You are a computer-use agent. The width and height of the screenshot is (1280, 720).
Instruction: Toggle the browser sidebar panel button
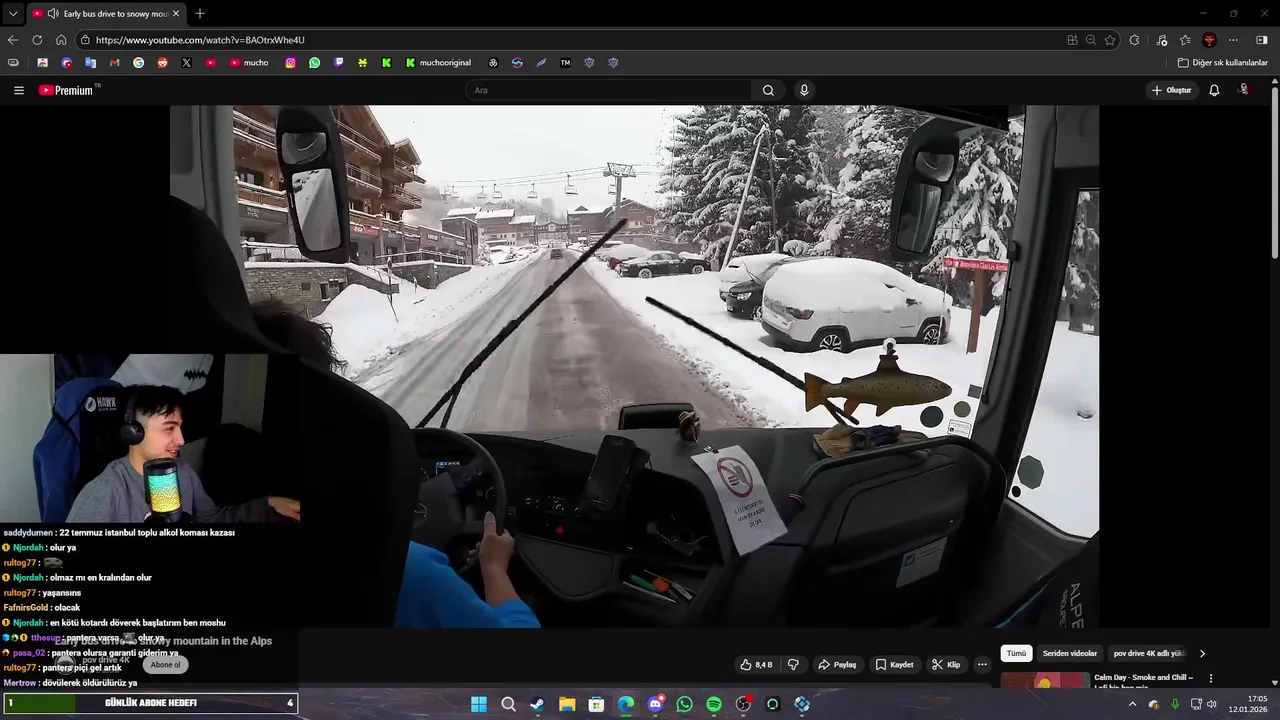click(x=1261, y=40)
